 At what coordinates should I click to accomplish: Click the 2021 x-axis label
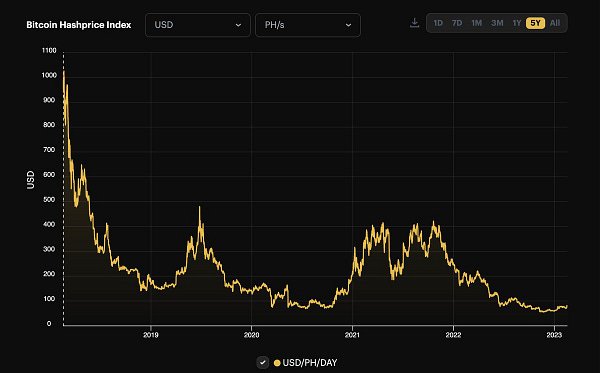pyautogui.click(x=352, y=335)
